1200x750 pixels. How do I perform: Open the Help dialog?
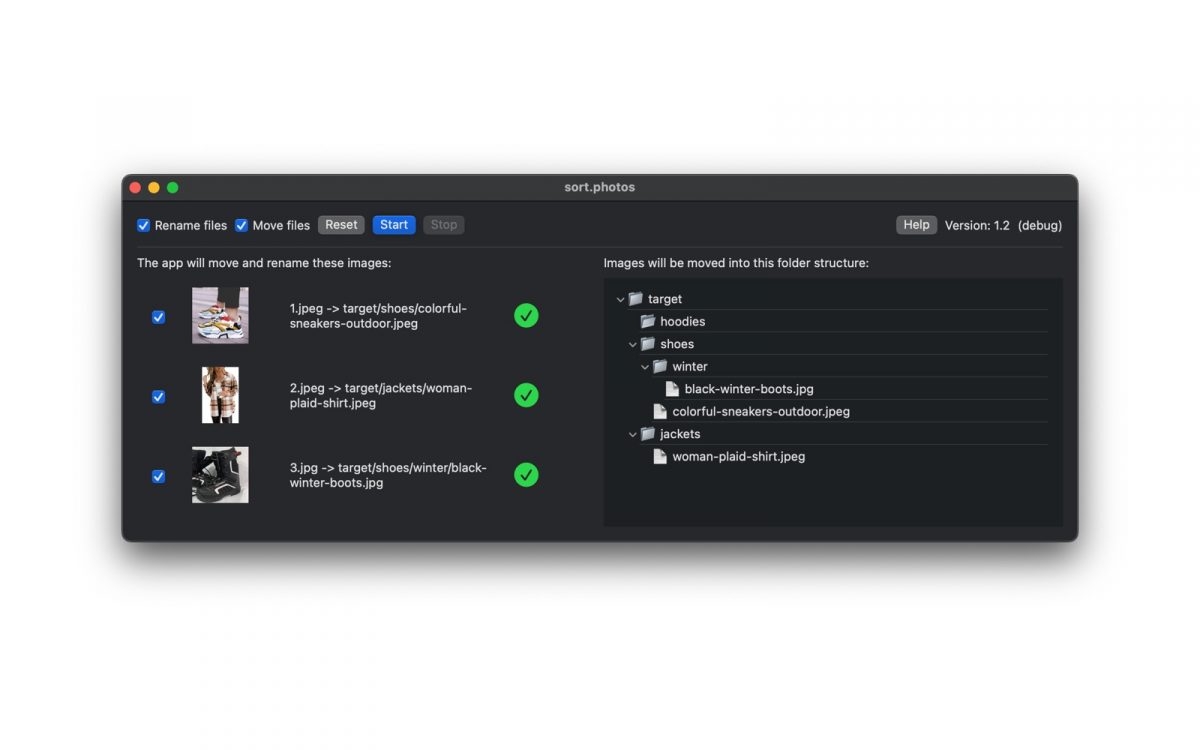coord(916,225)
